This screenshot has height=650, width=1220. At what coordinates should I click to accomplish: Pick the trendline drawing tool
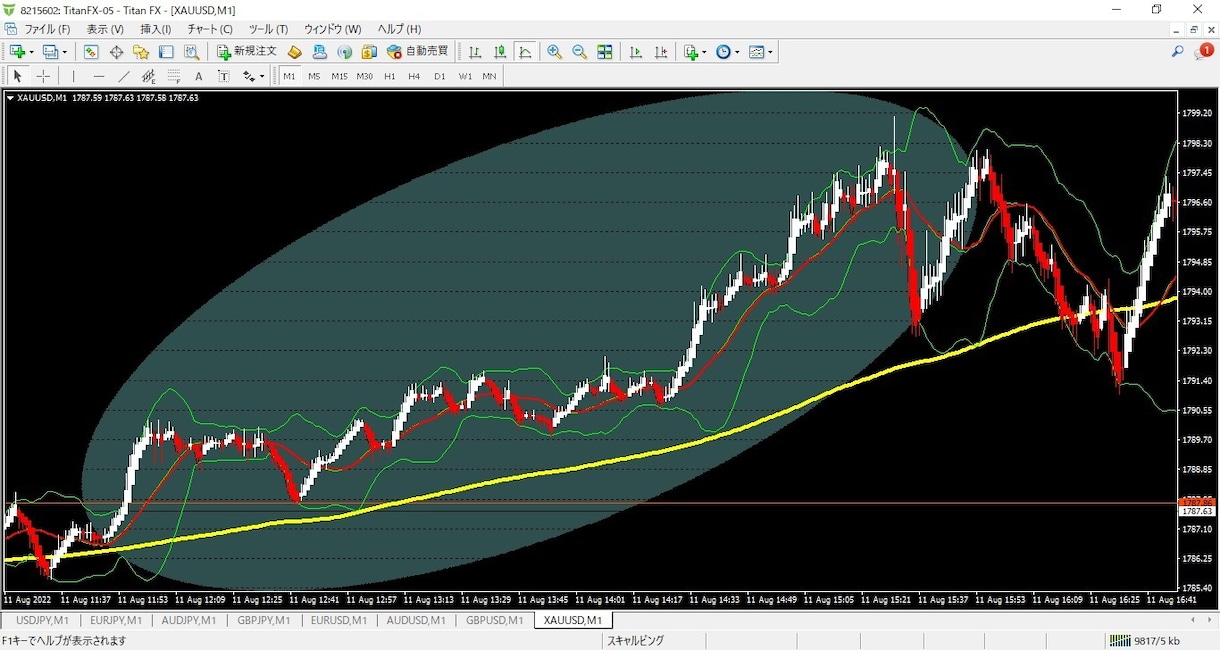(124, 76)
